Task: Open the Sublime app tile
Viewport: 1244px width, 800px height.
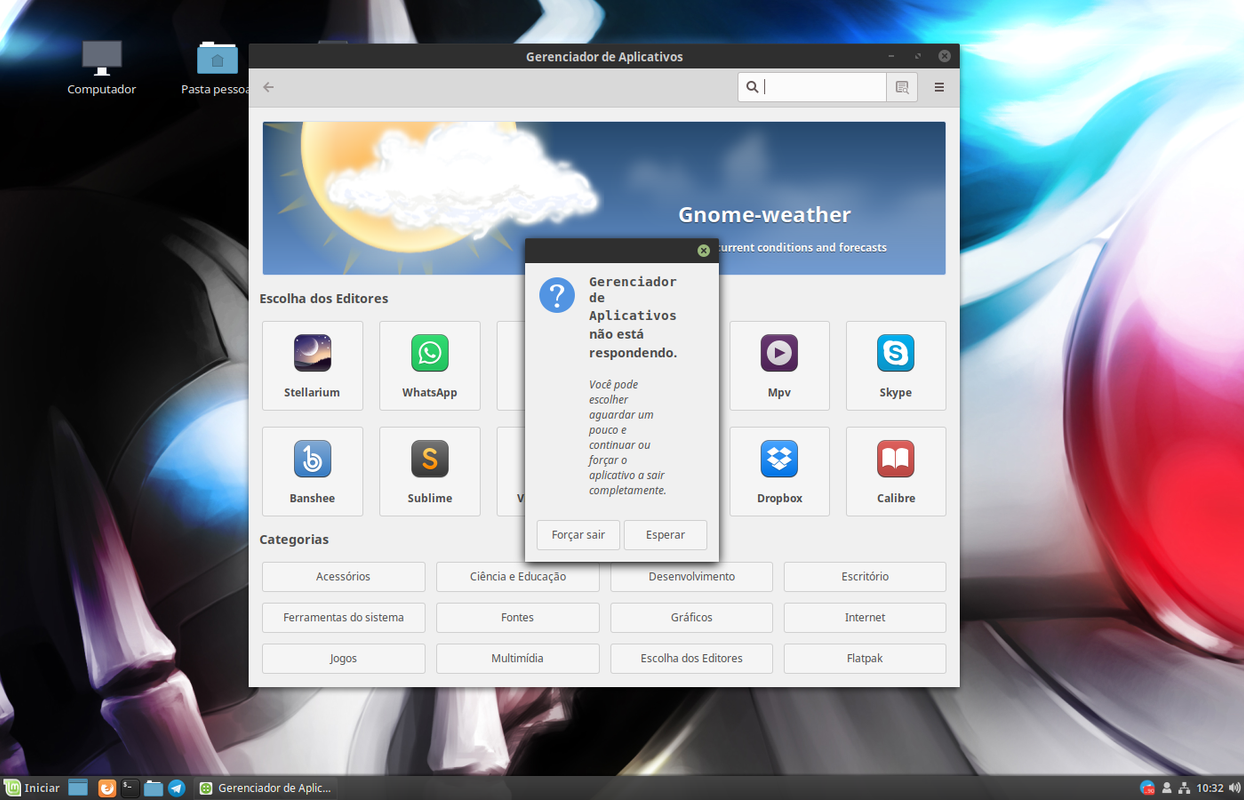Action: coord(430,471)
